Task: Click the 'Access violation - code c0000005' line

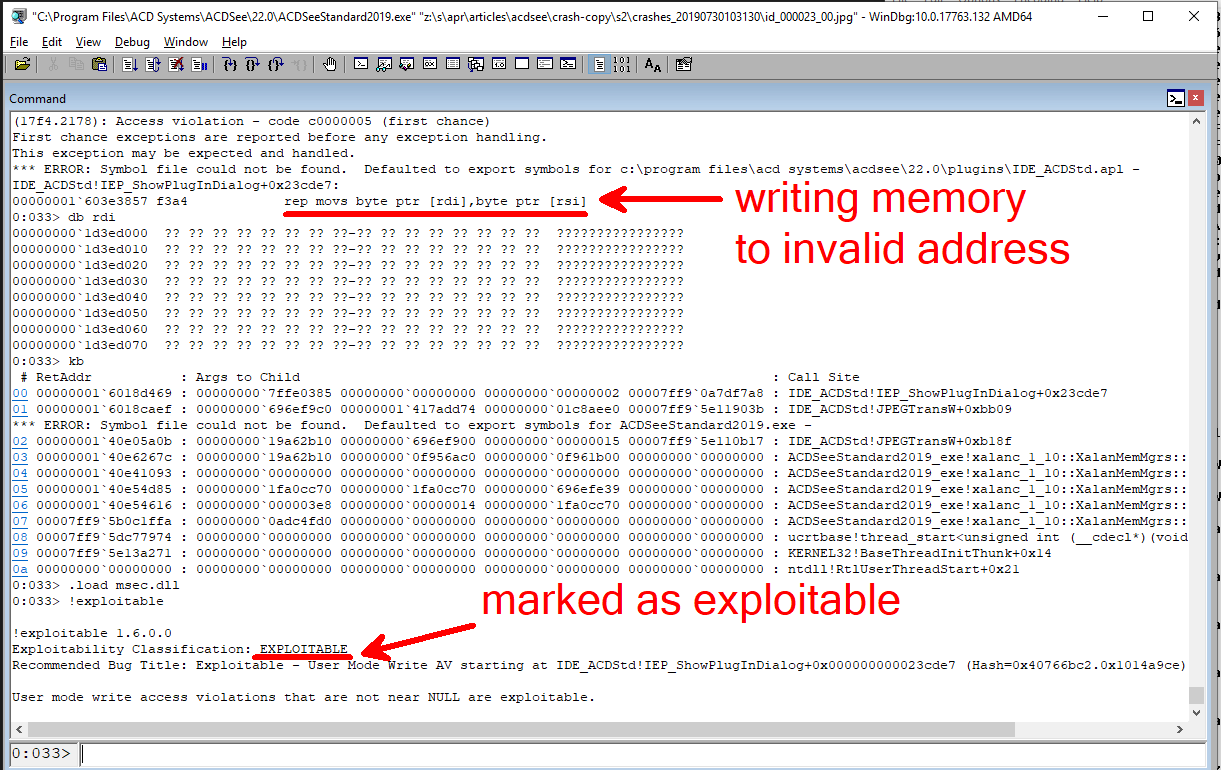Action: 251,121
